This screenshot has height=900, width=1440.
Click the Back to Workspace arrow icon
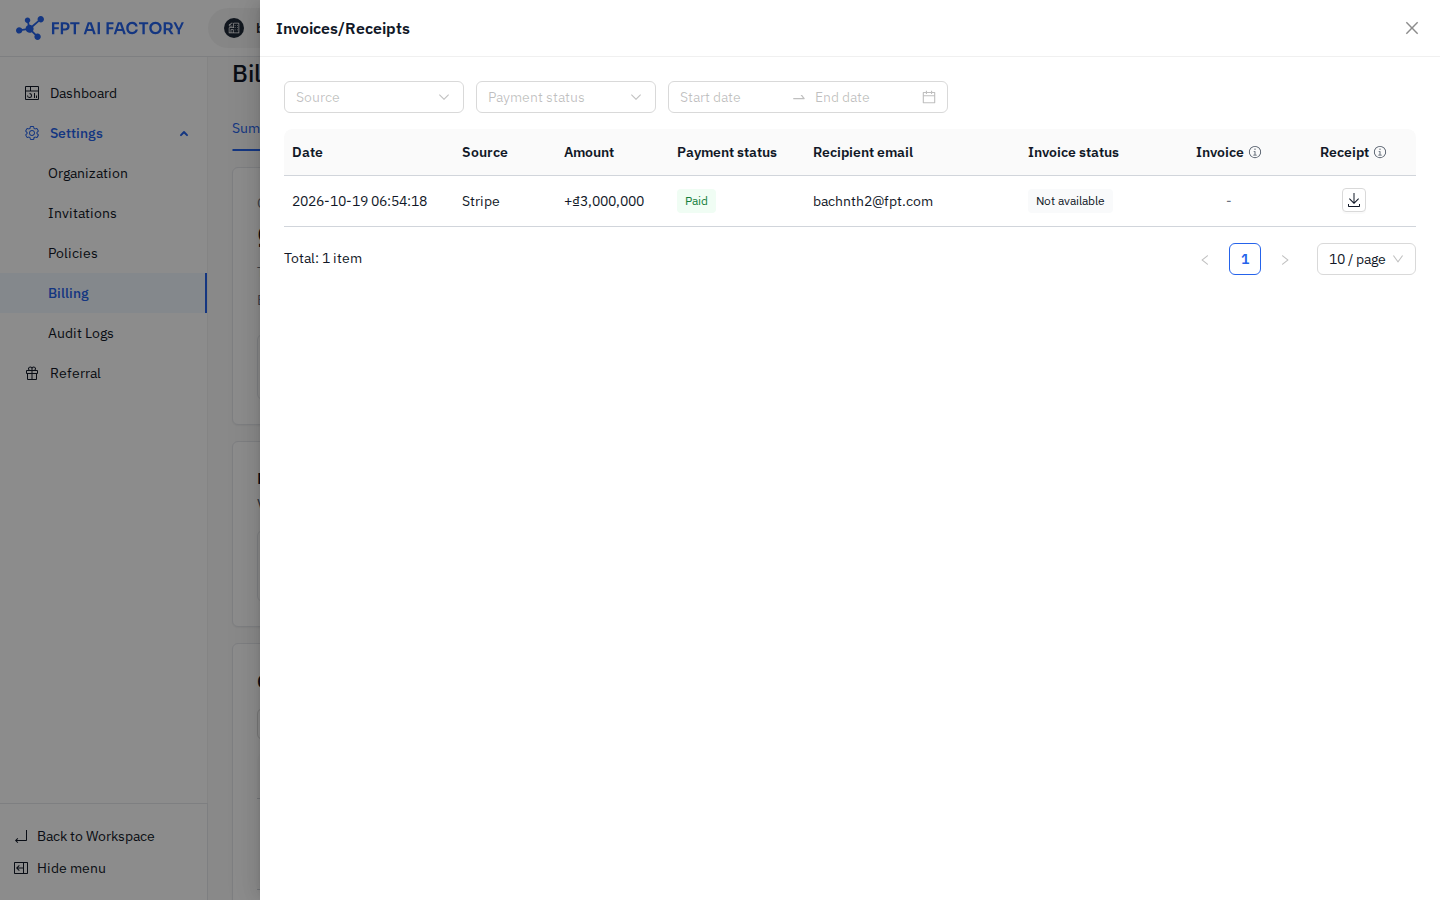(21, 836)
